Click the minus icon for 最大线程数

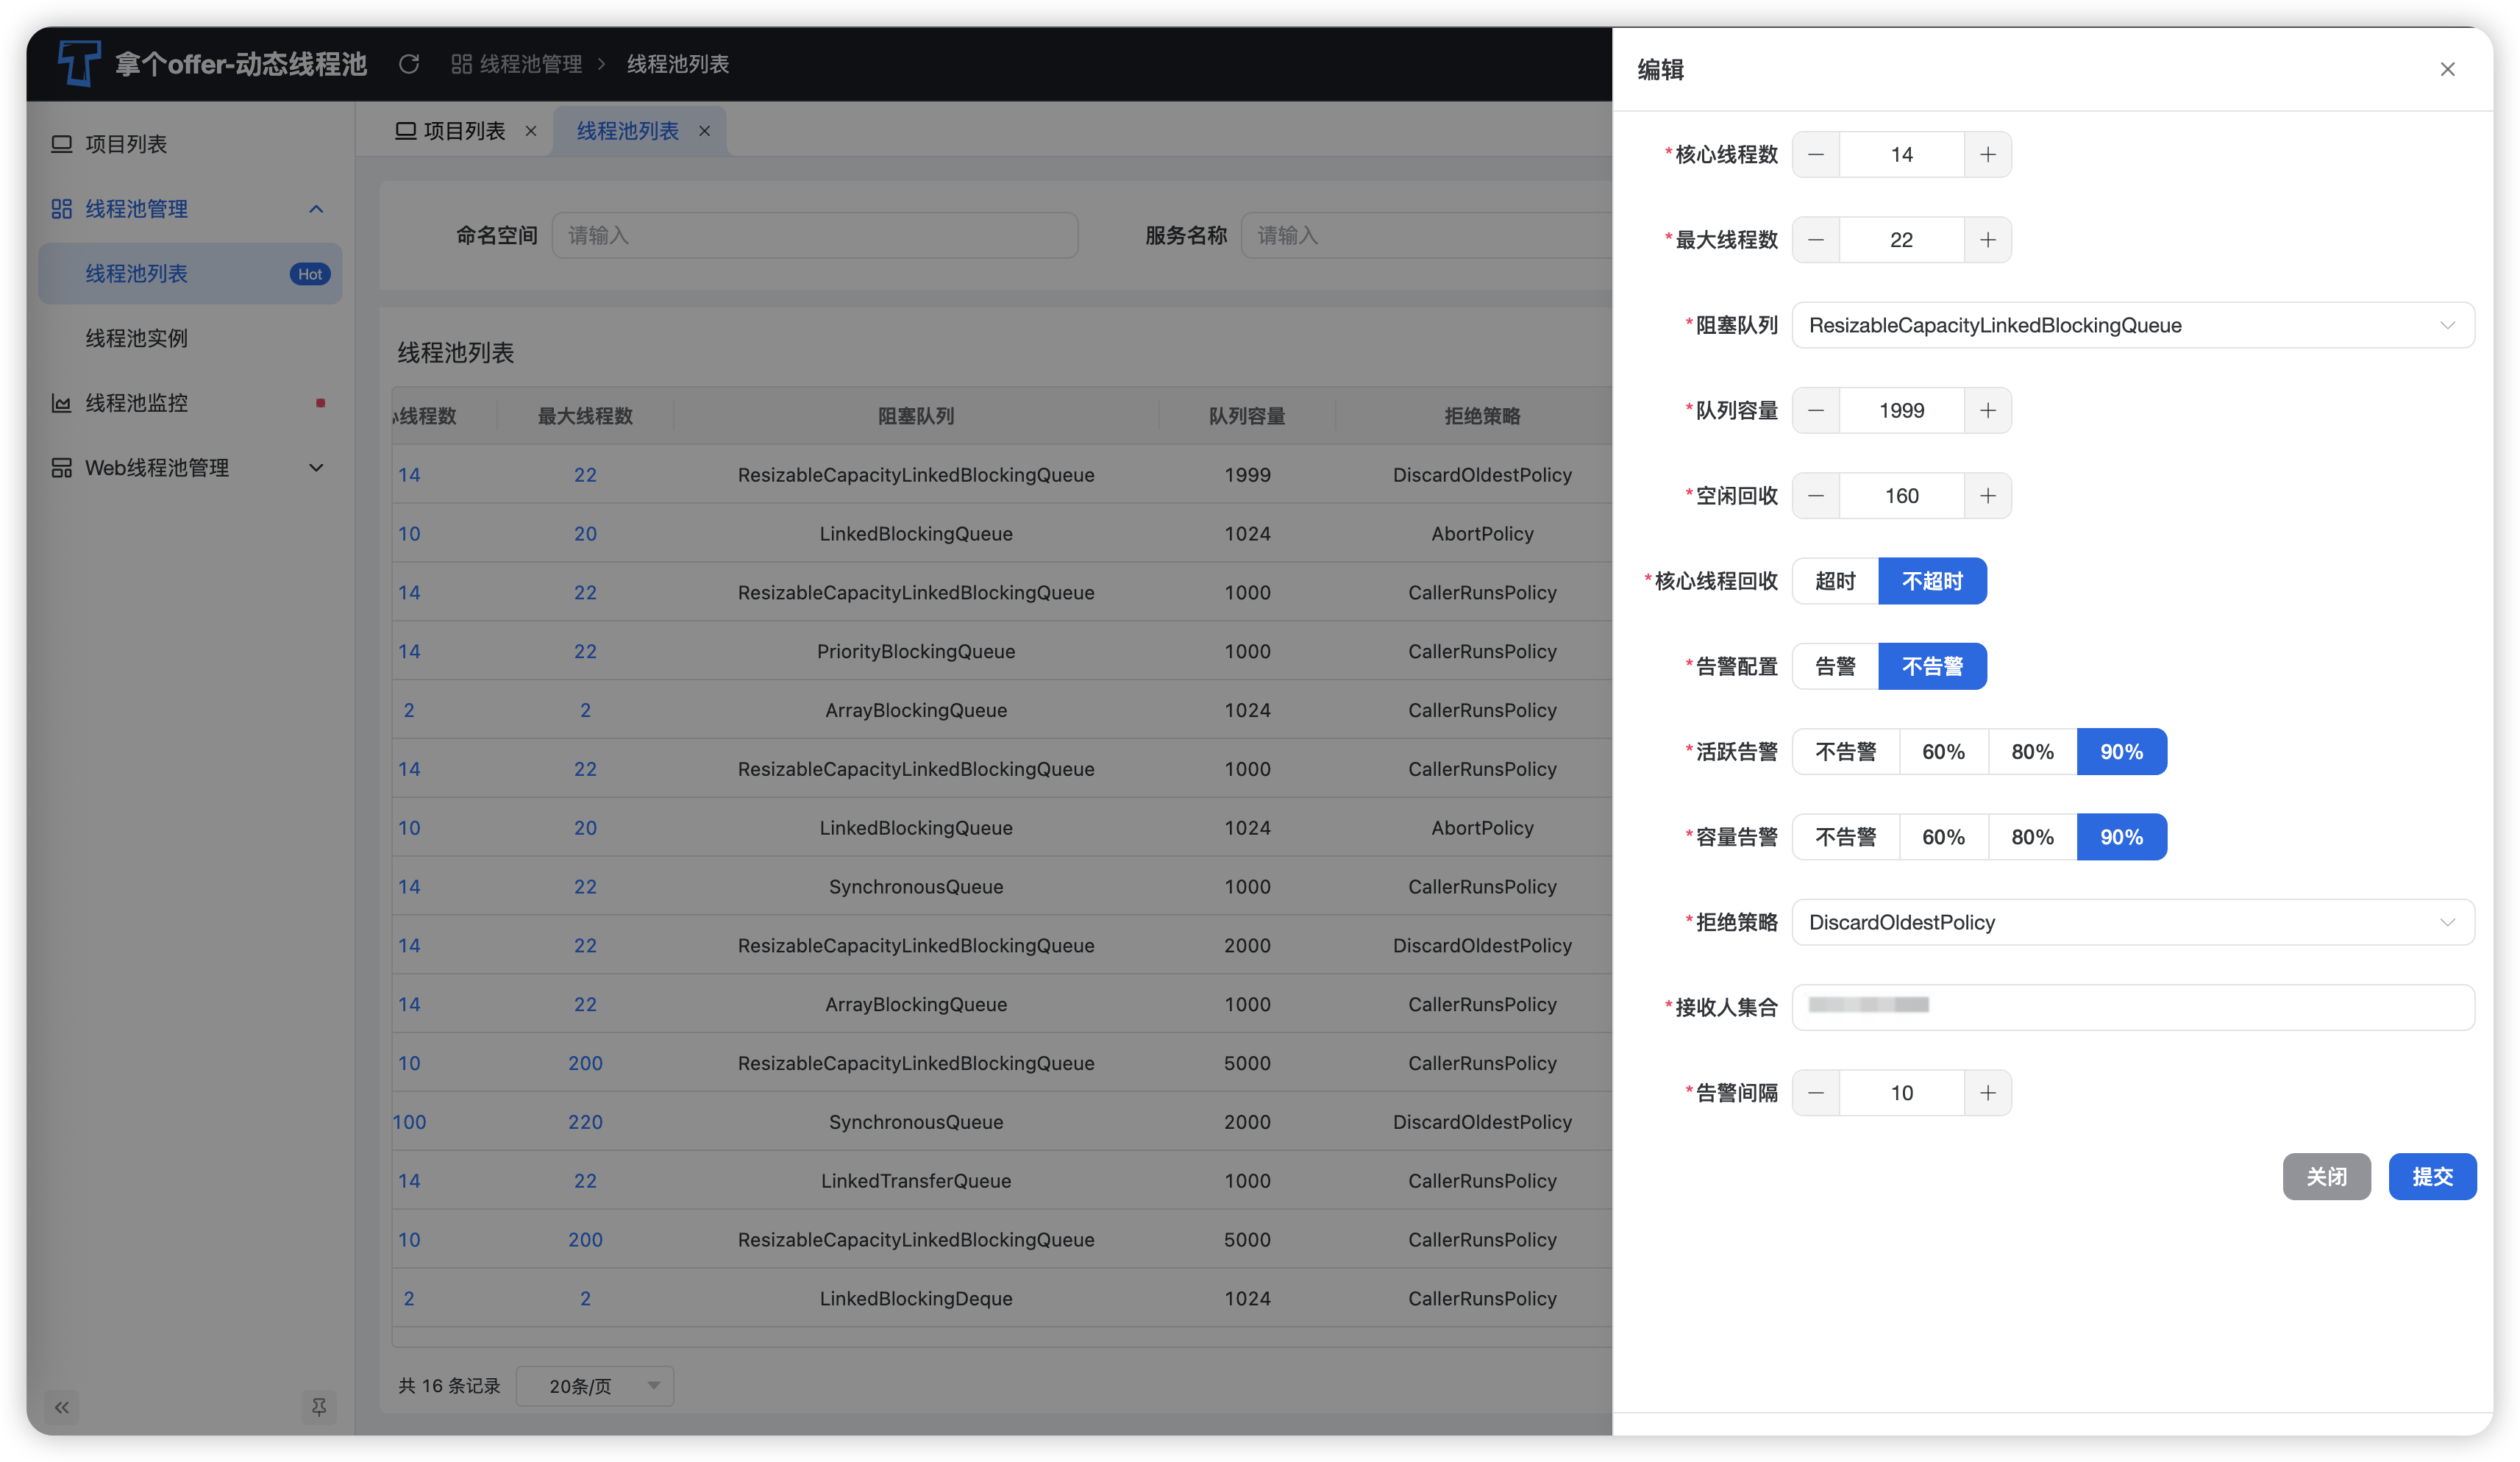pos(1816,240)
